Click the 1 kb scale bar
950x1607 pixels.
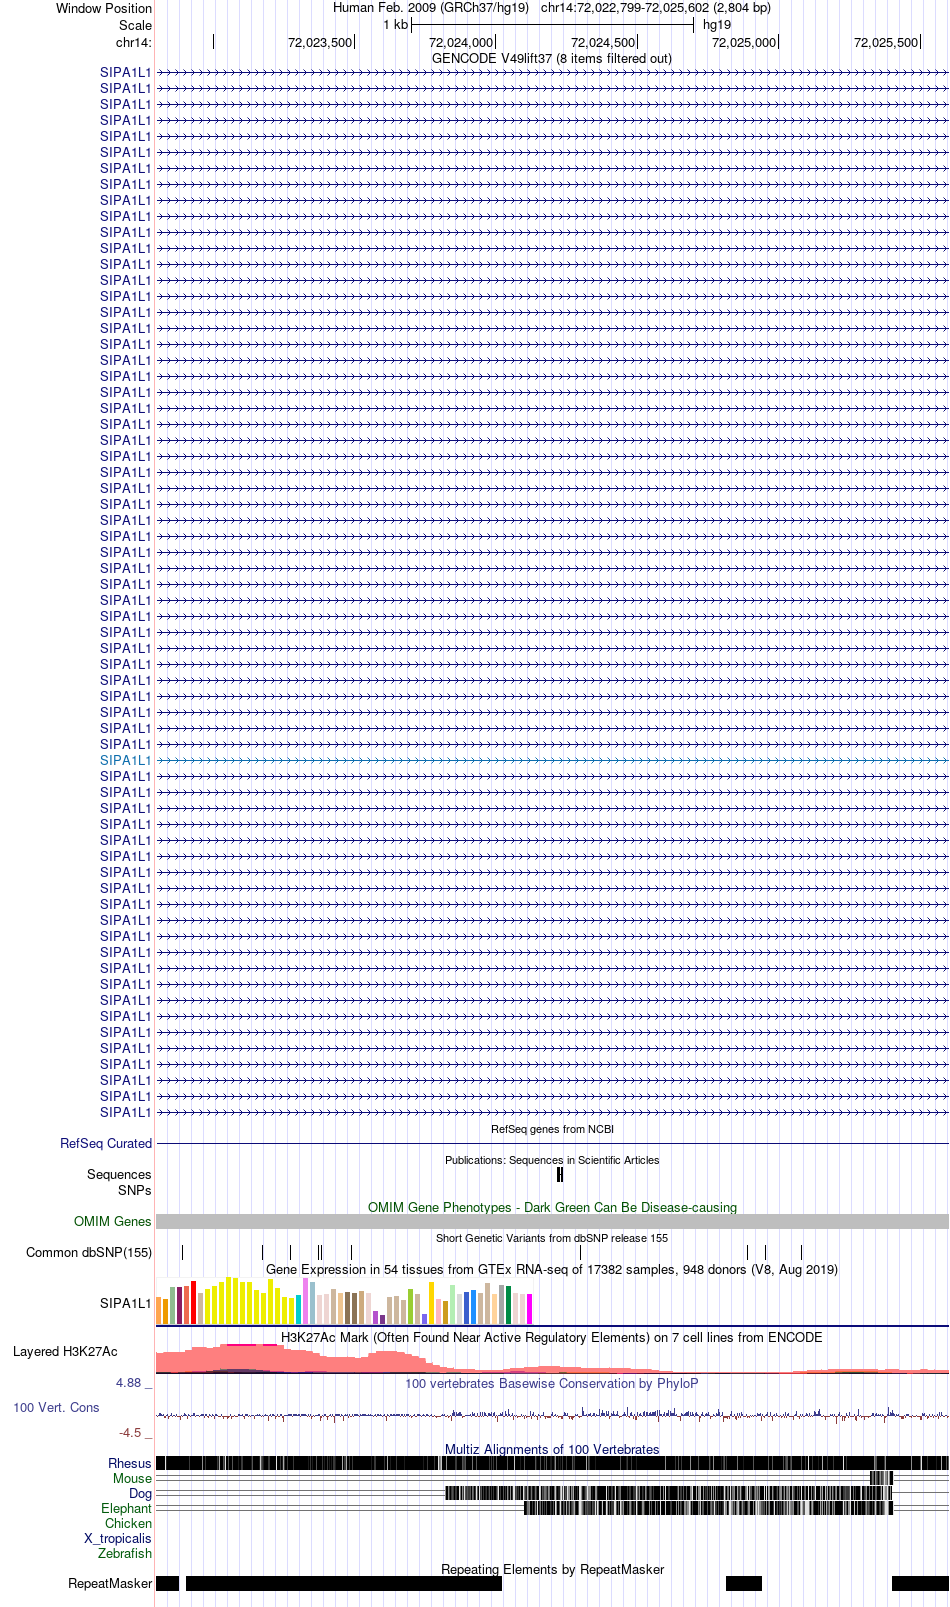[x=552, y=25]
